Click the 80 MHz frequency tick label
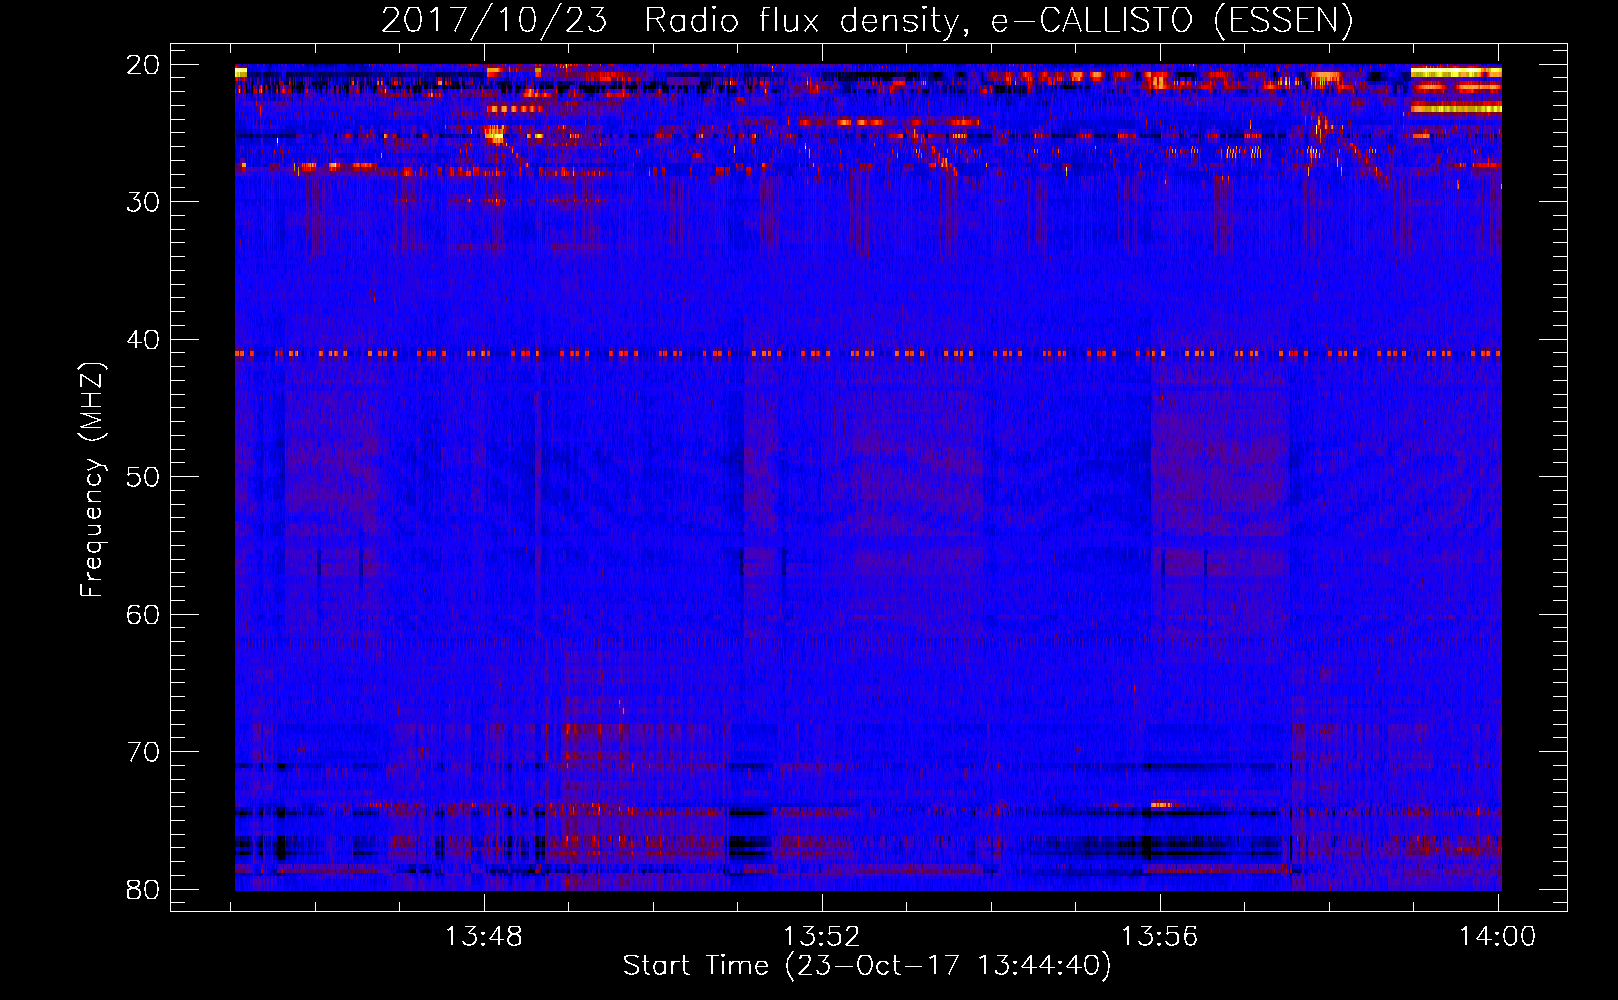1618x1000 pixels. [x=143, y=890]
